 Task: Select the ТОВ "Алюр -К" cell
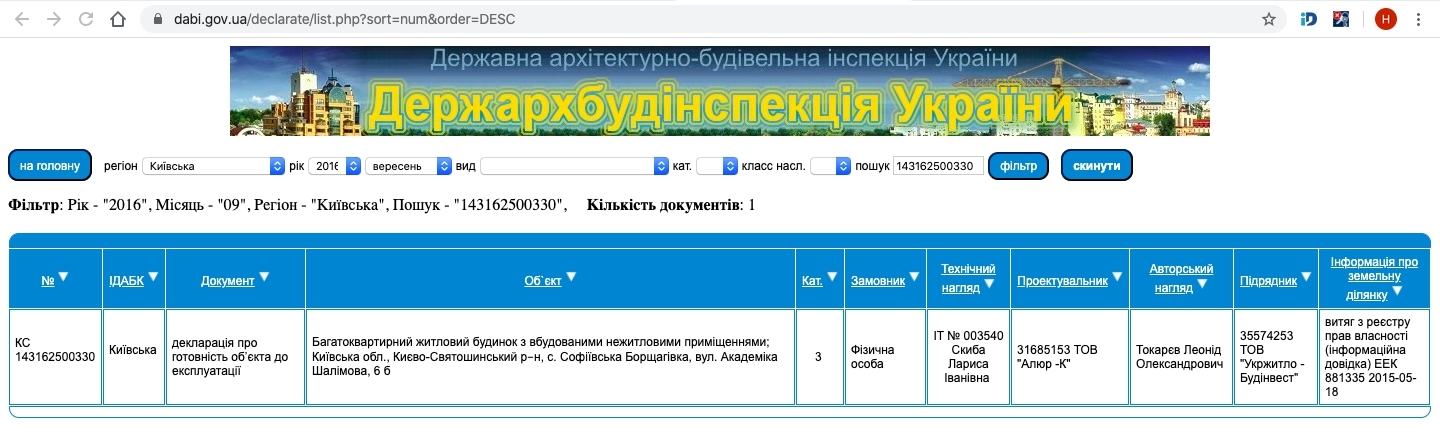(1069, 357)
